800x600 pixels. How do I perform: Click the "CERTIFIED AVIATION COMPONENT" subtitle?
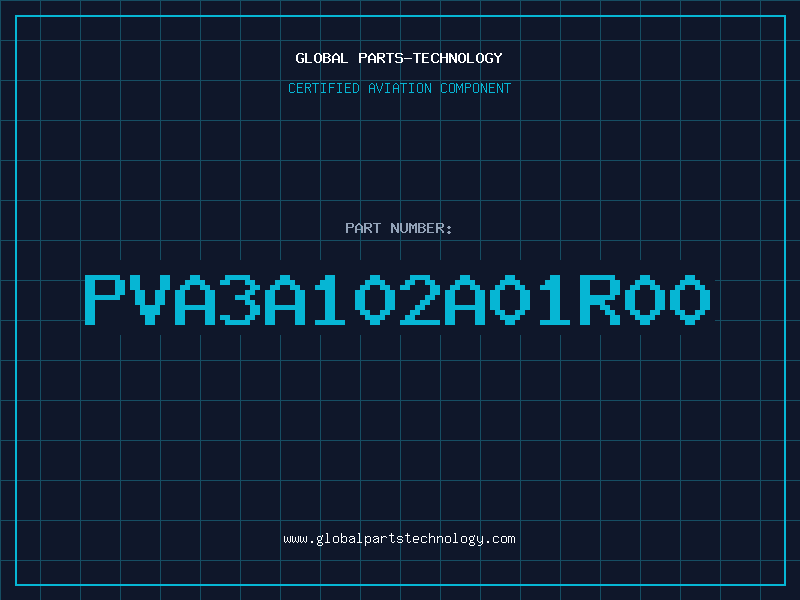(399, 88)
